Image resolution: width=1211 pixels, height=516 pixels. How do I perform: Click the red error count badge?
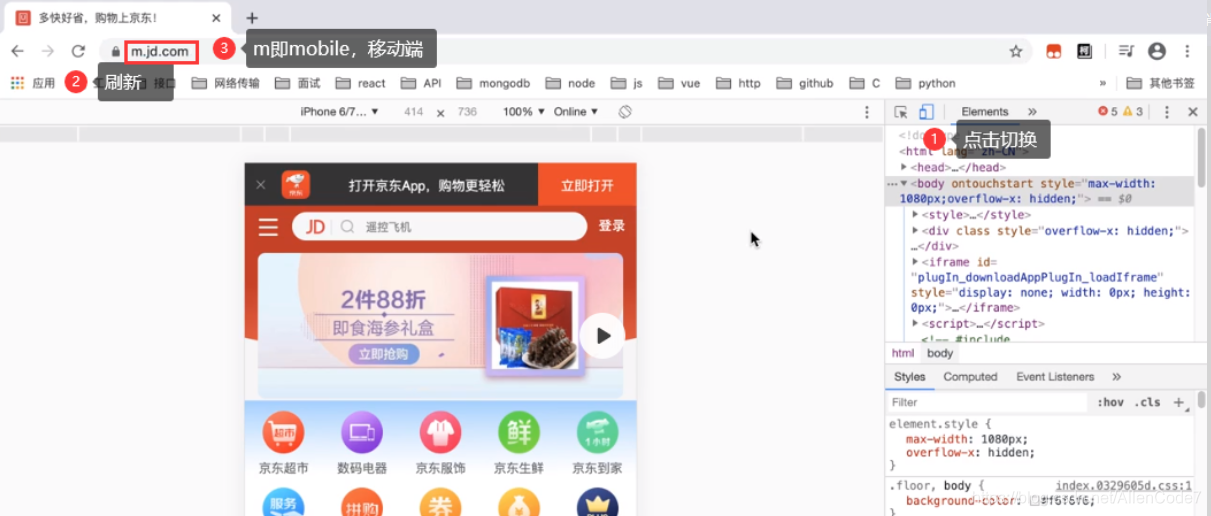click(x=1108, y=112)
